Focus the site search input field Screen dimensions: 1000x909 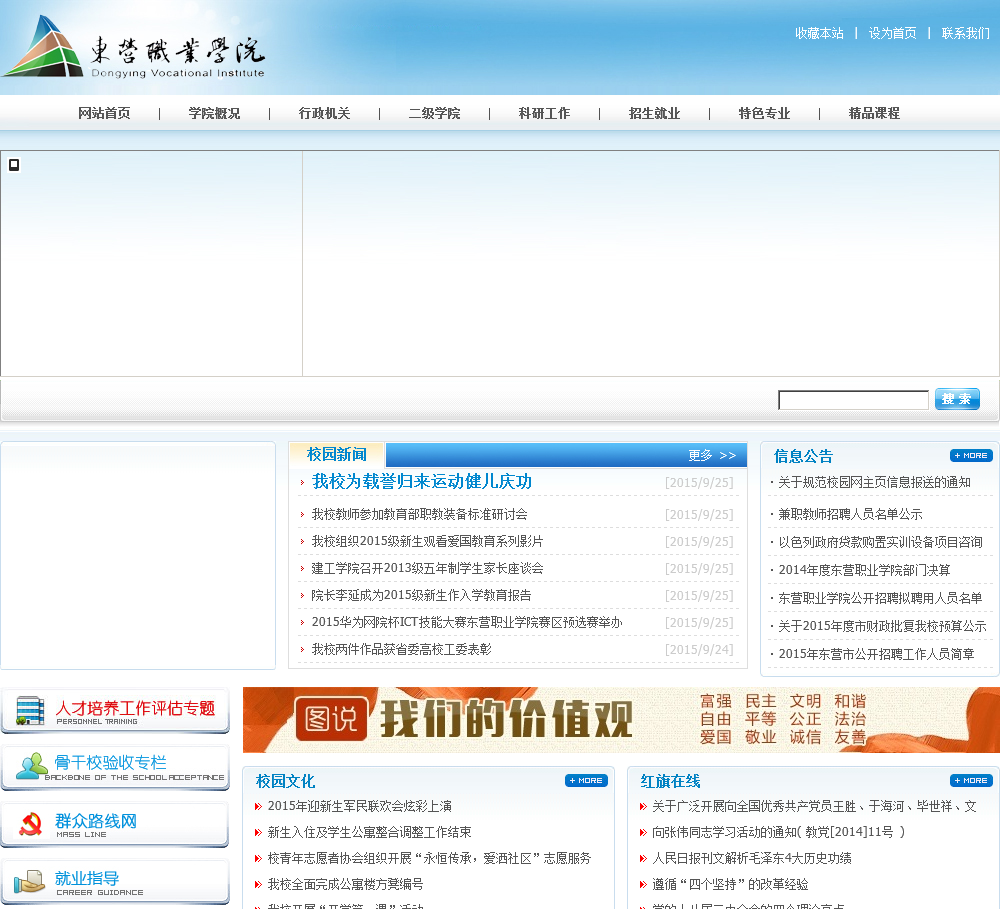click(853, 400)
